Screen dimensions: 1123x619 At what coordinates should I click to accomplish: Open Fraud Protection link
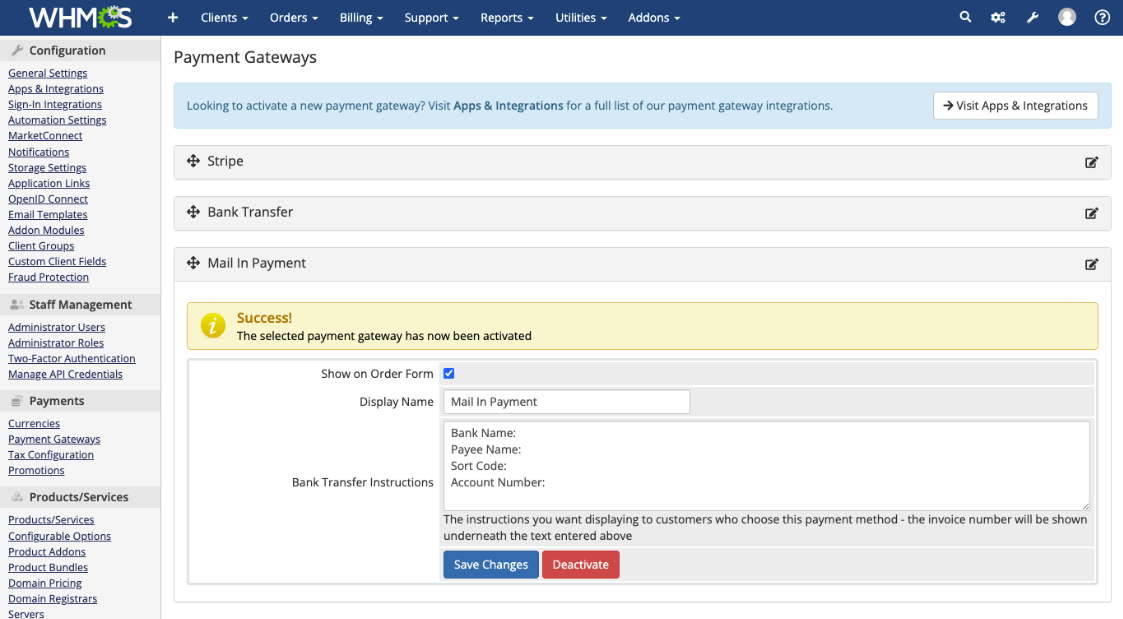(48, 277)
